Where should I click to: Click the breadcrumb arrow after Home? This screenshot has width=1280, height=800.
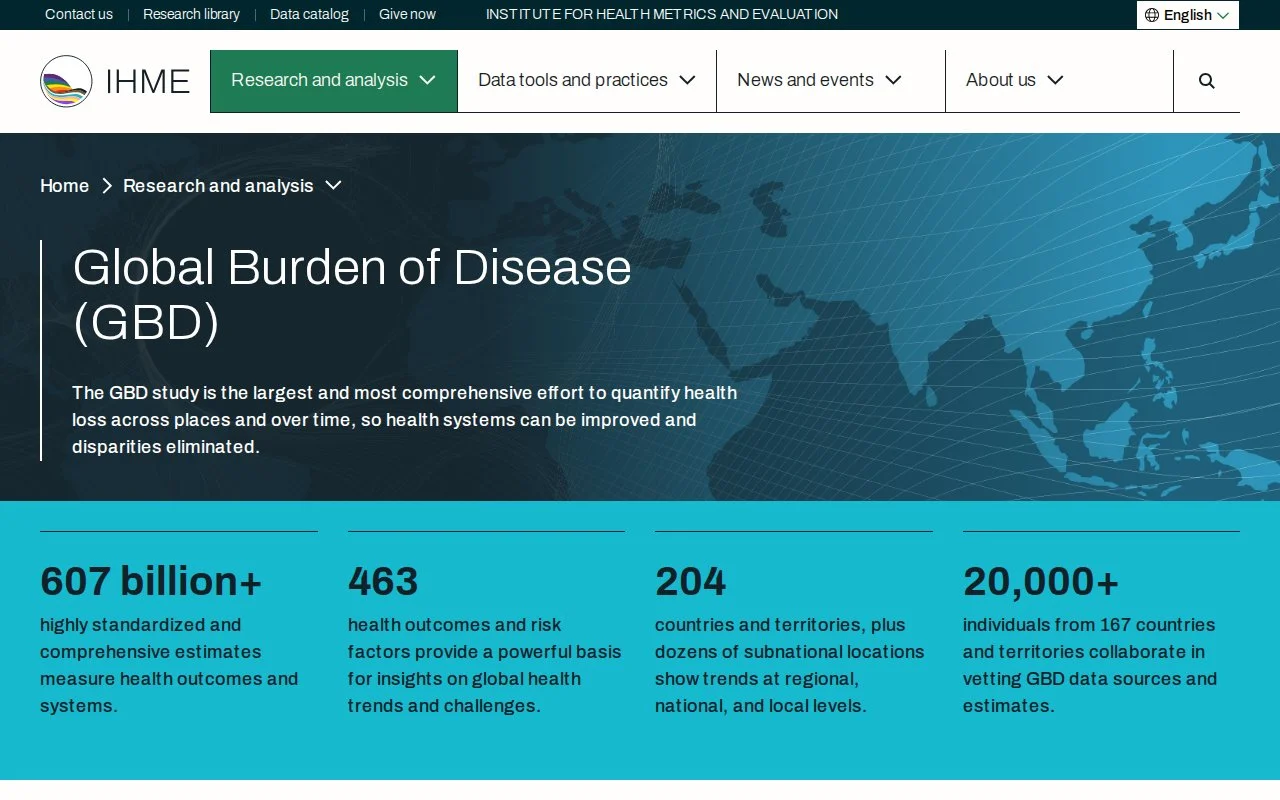click(x=107, y=186)
